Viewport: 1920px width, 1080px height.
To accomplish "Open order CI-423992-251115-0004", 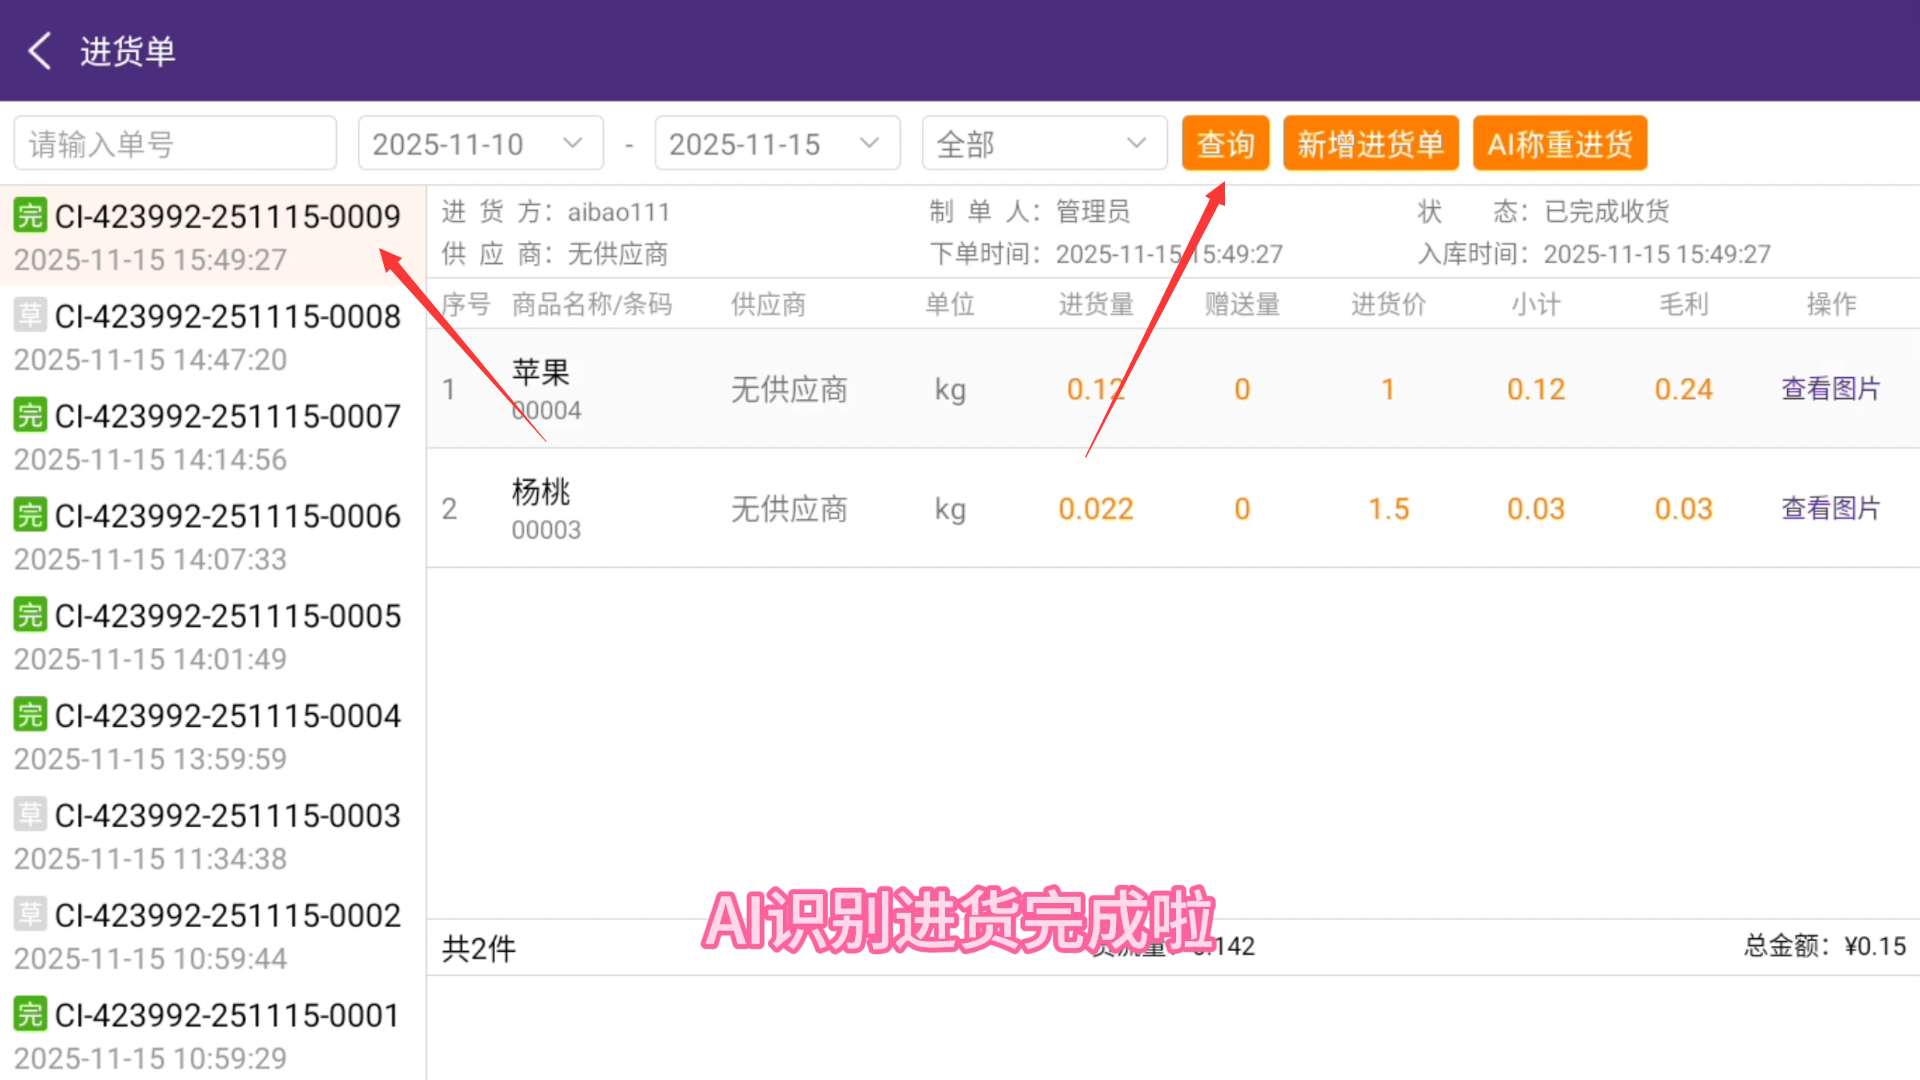I will click(227, 716).
